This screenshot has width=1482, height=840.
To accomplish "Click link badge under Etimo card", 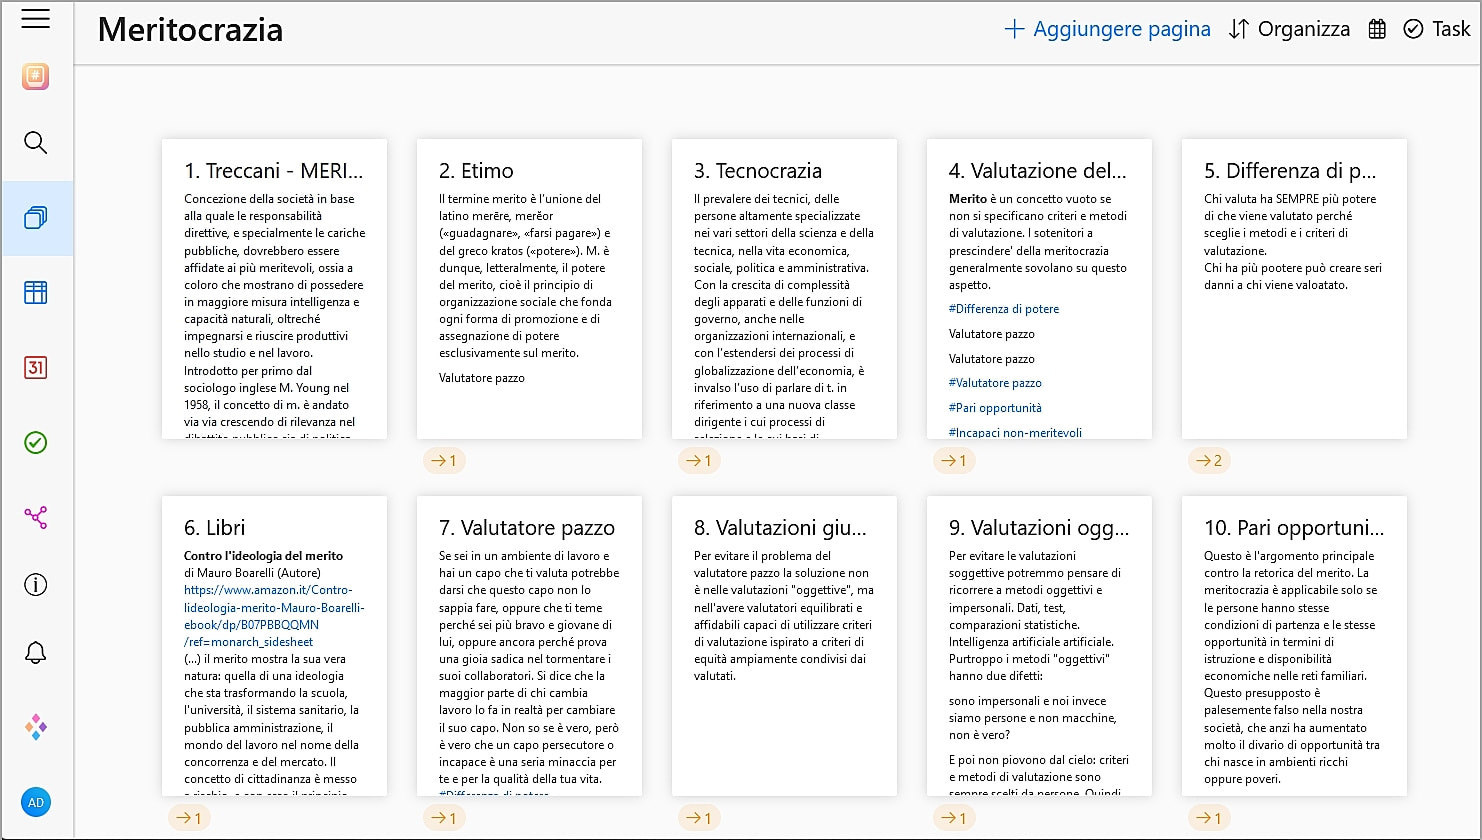I will click(x=442, y=461).
